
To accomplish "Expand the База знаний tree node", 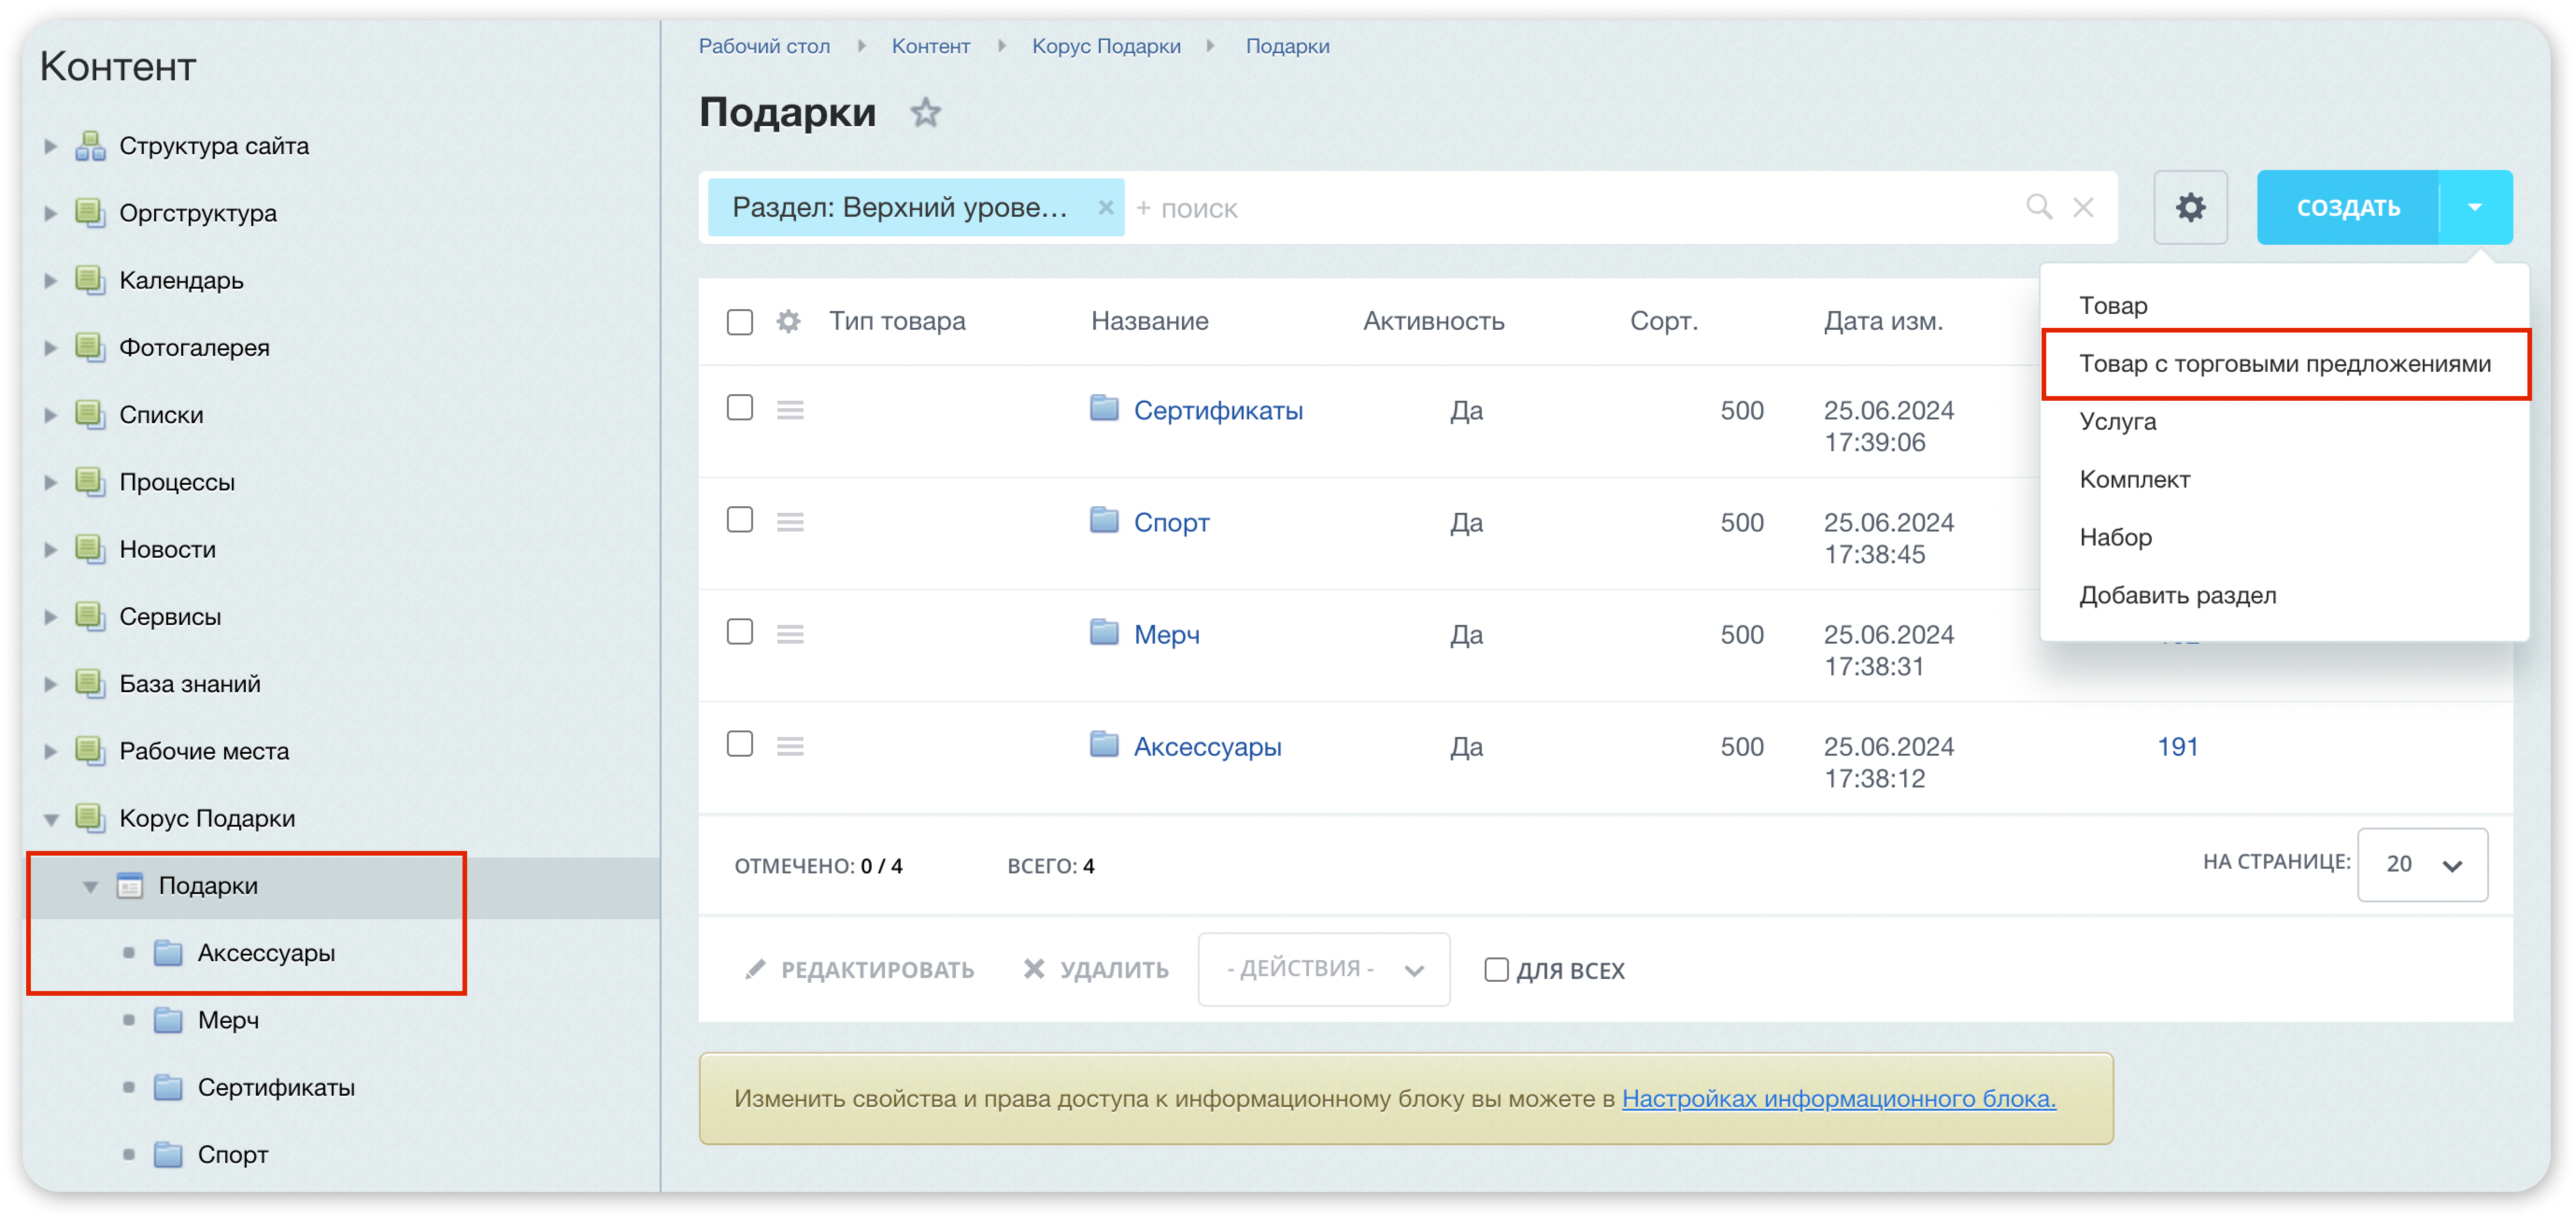I will (50, 684).
